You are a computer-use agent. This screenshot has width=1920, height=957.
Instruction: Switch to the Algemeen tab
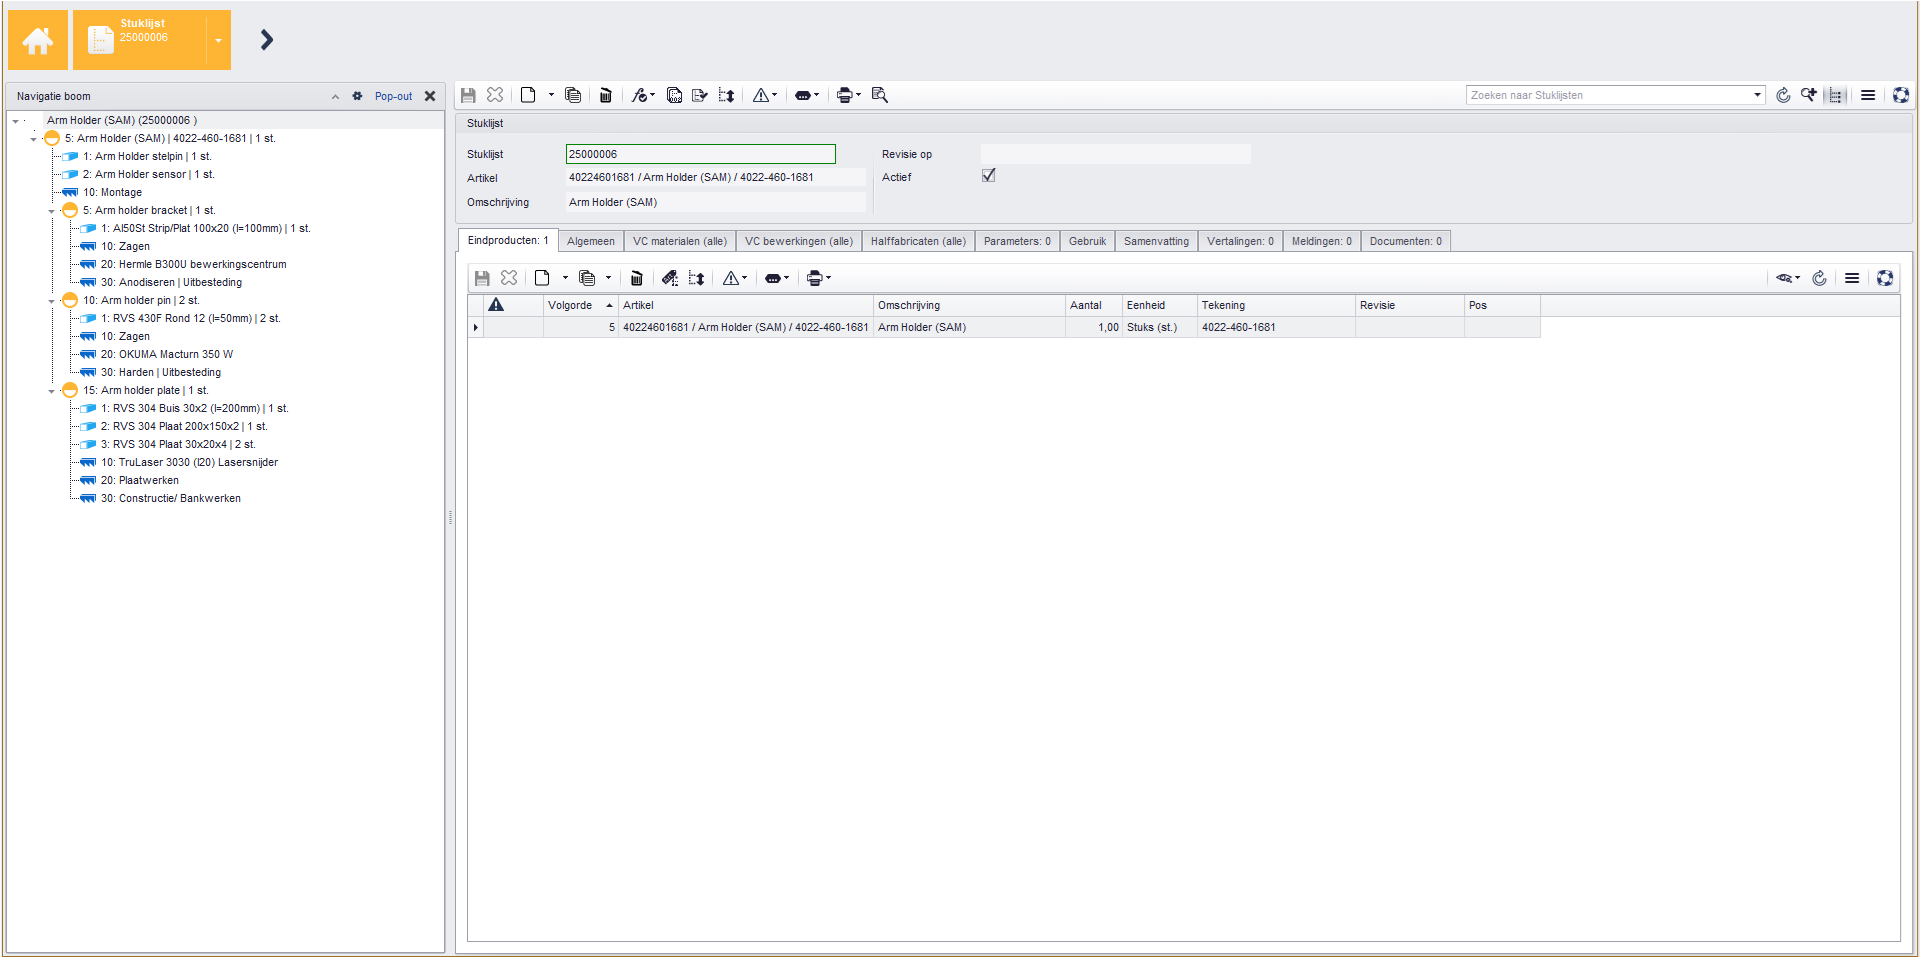point(591,242)
